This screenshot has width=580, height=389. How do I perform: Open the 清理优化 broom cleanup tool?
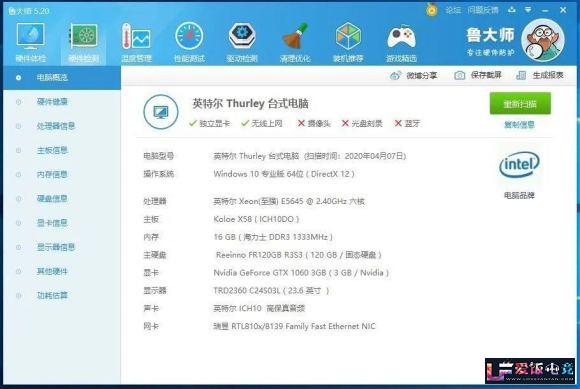click(x=295, y=36)
